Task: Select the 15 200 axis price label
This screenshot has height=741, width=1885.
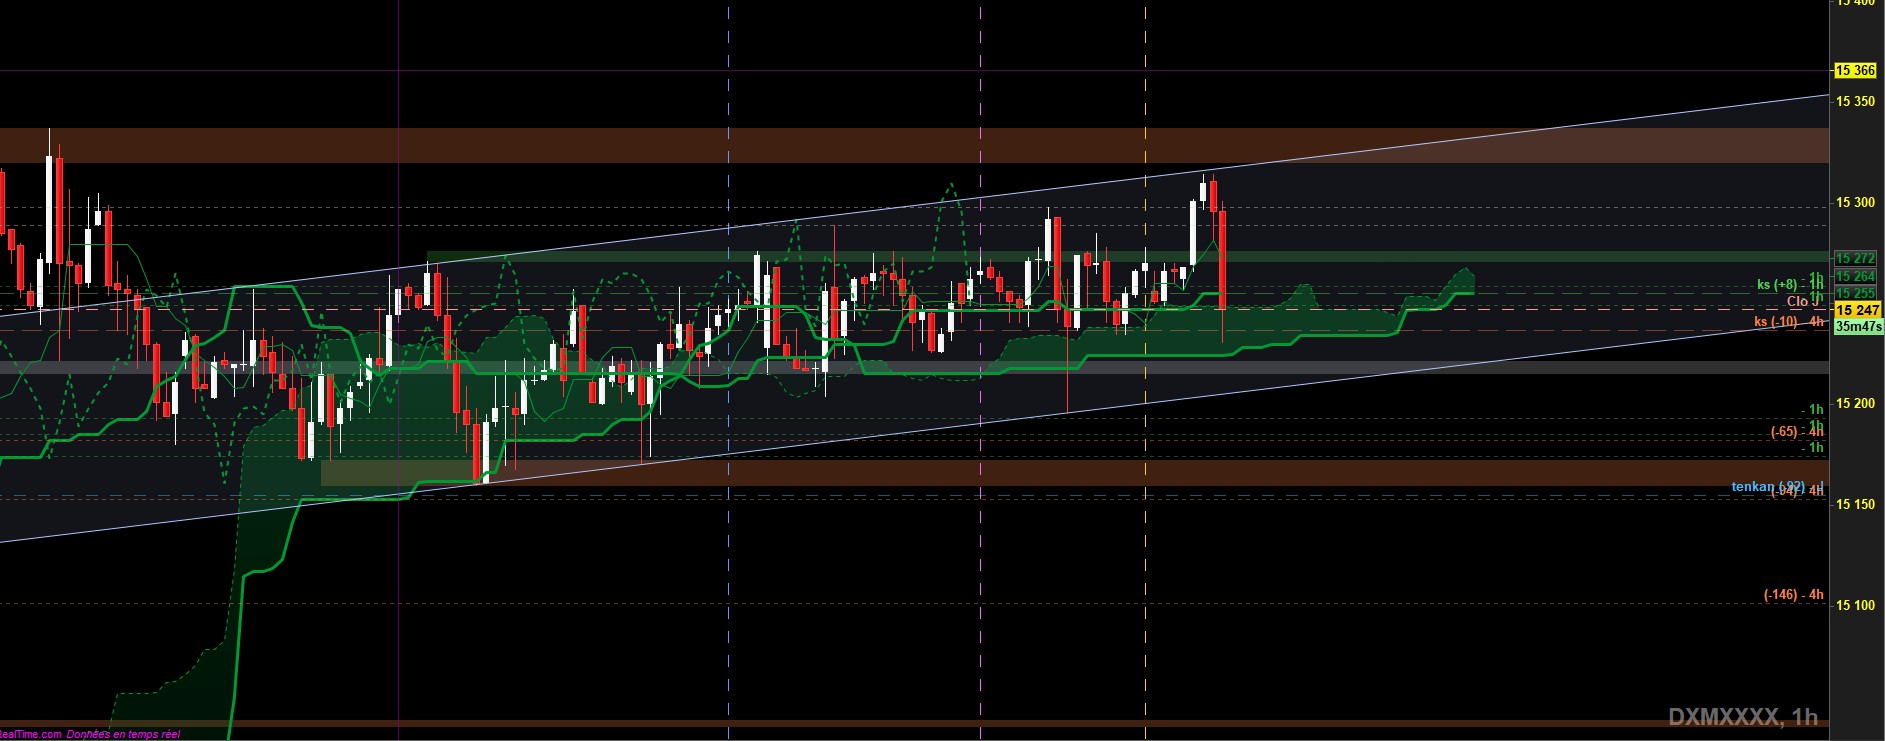Action: click(1855, 404)
